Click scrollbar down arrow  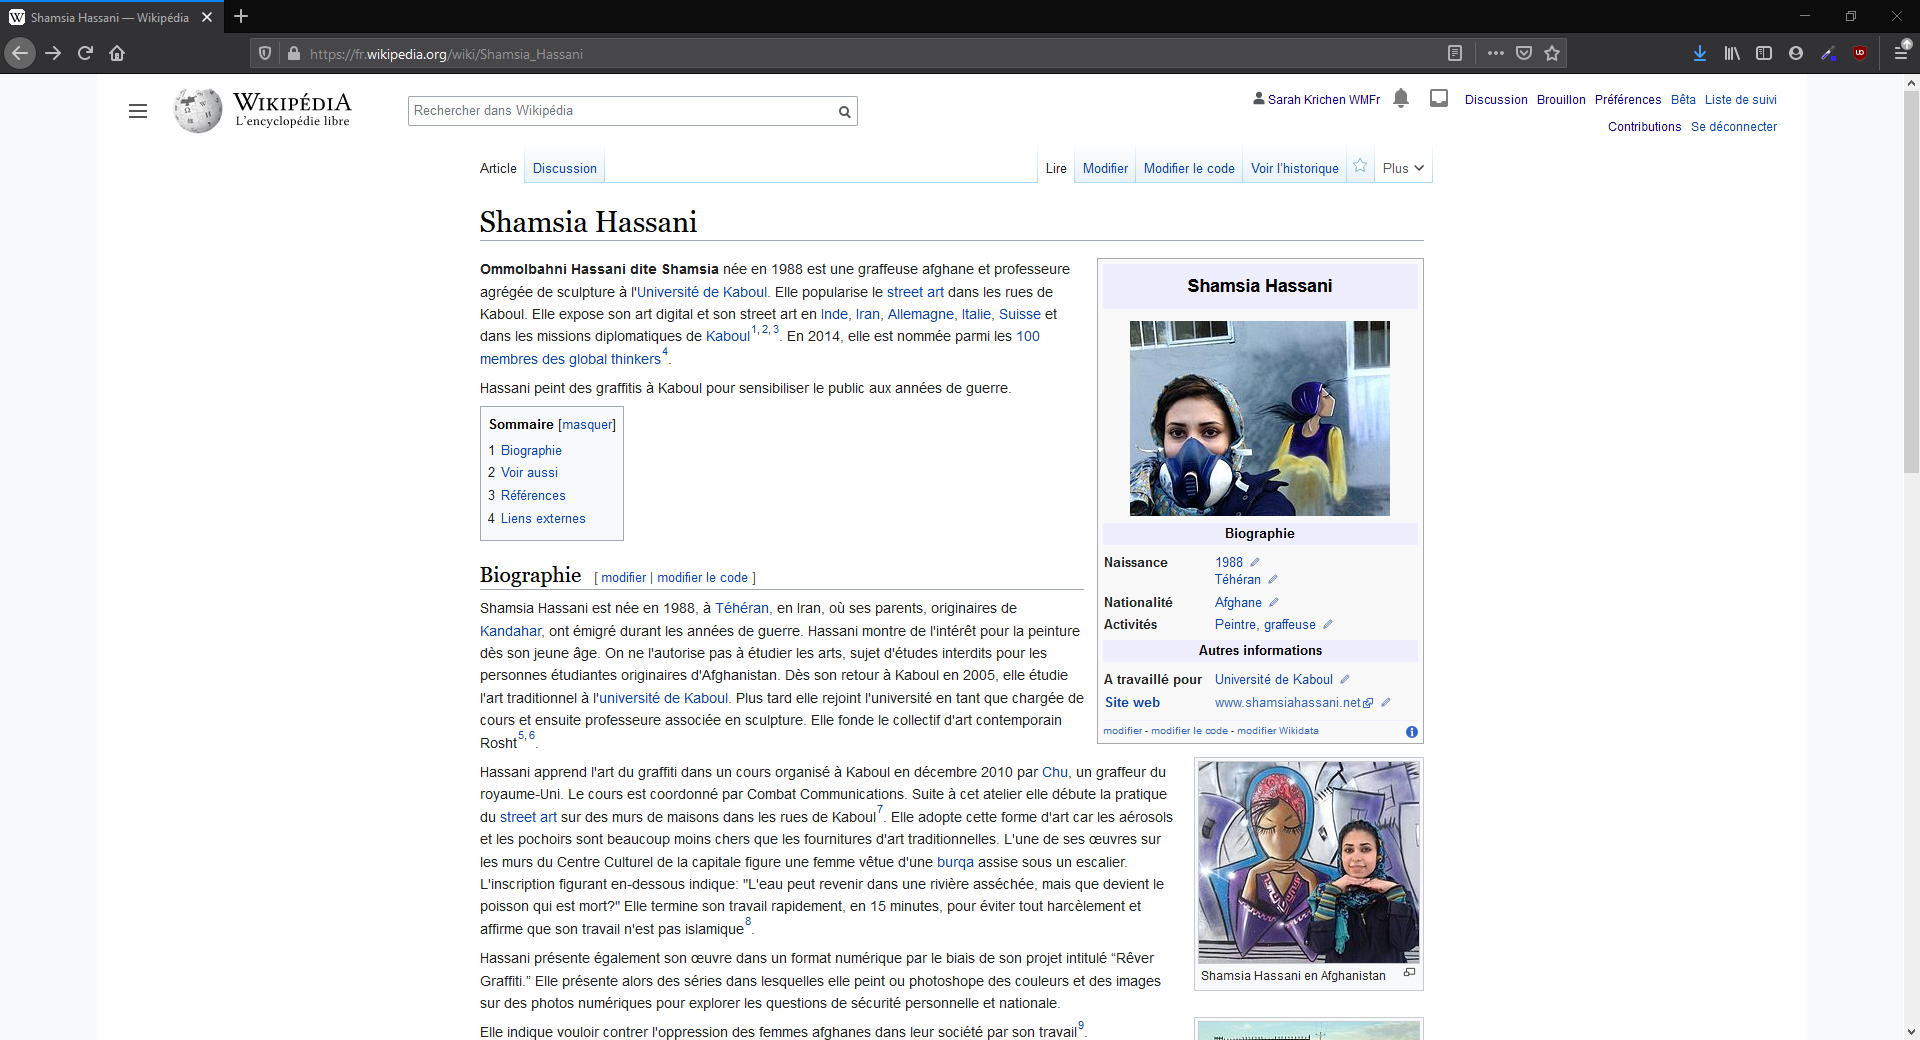[x=1911, y=1031]
